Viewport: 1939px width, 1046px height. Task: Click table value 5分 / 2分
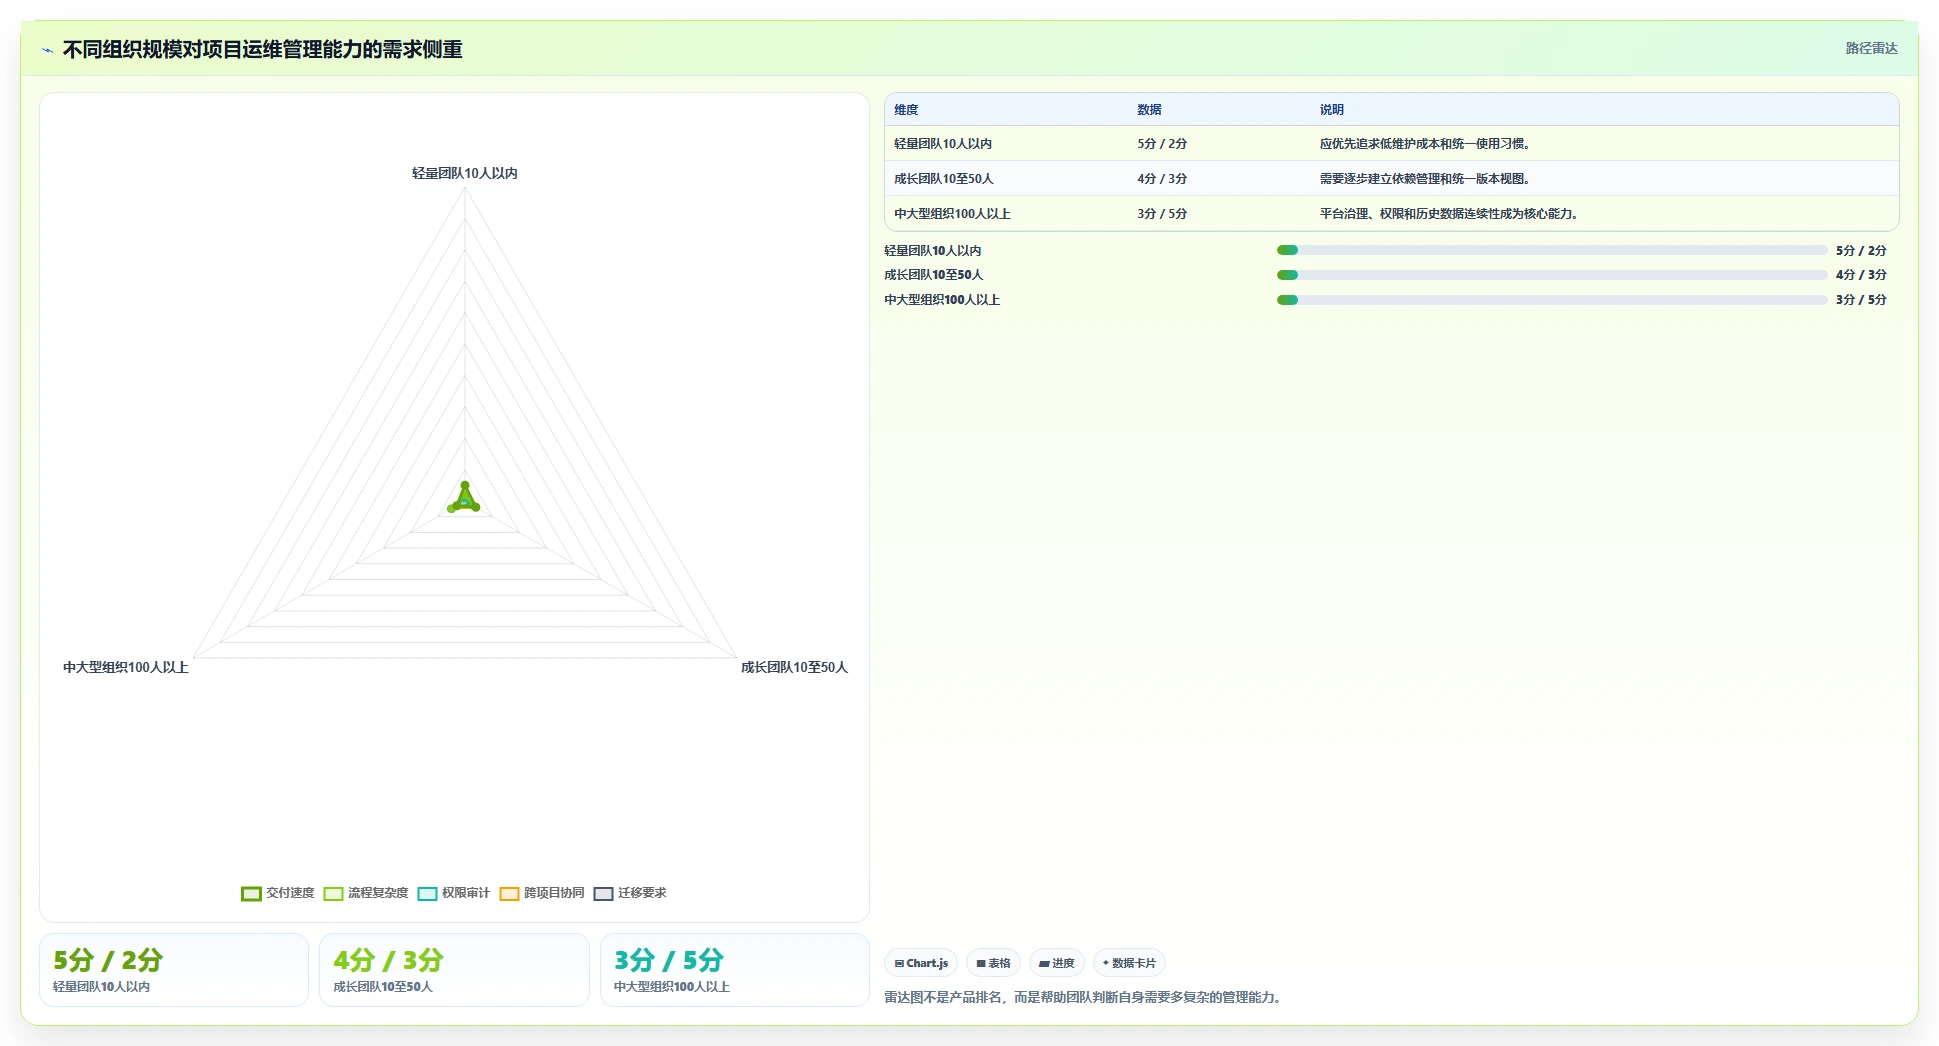coord(1162,144)
